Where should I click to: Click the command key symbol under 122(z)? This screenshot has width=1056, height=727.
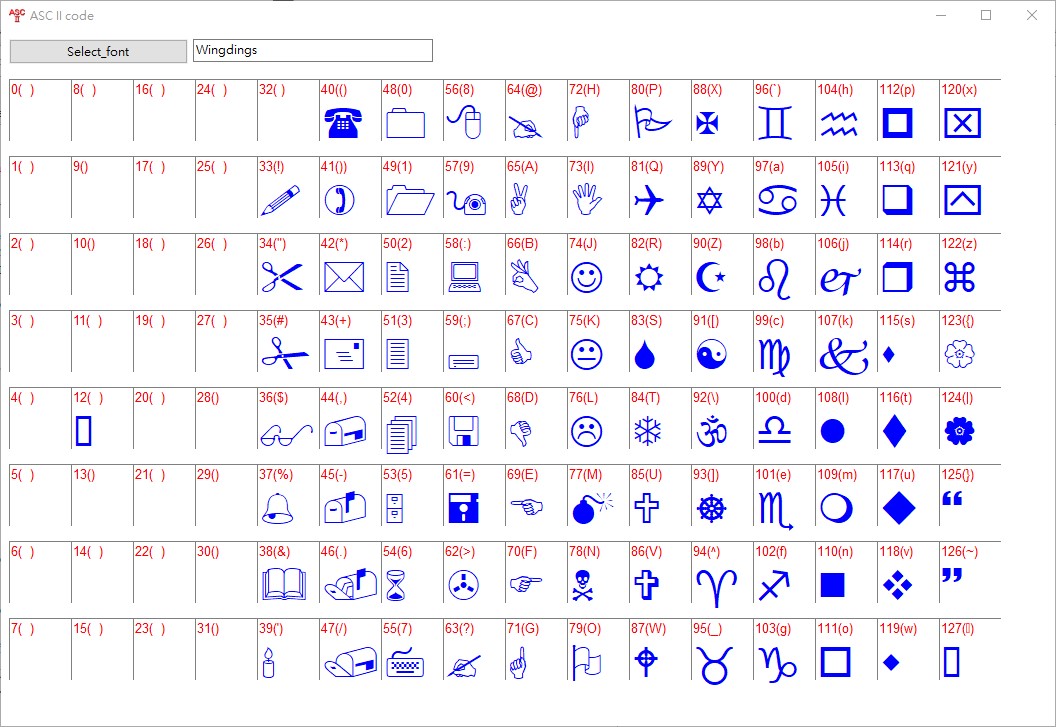coord(959,277)
